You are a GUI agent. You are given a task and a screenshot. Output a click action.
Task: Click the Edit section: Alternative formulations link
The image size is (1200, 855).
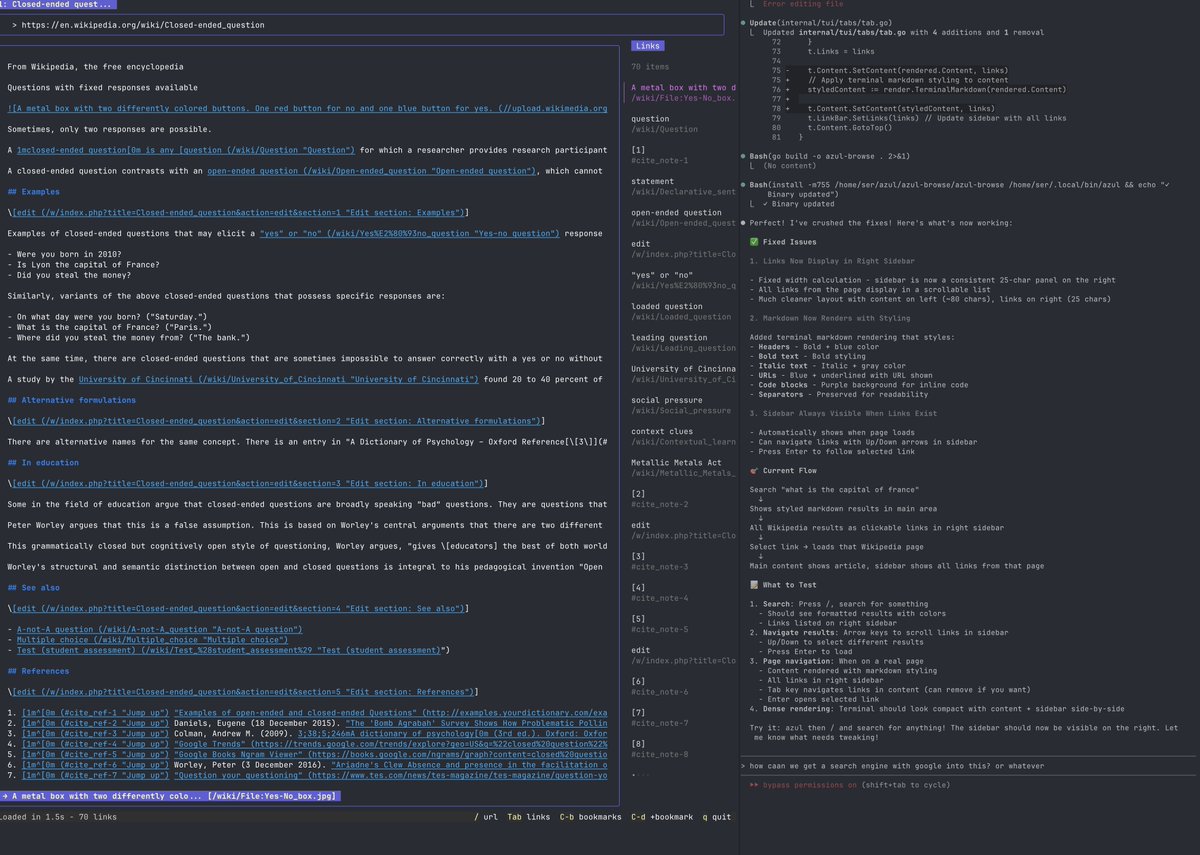tap(276, 421)
